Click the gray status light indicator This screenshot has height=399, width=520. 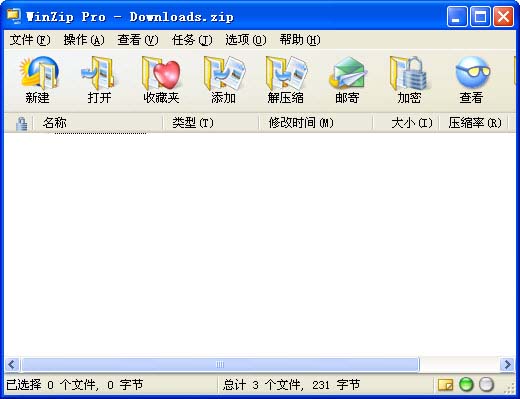coord(486,384)
